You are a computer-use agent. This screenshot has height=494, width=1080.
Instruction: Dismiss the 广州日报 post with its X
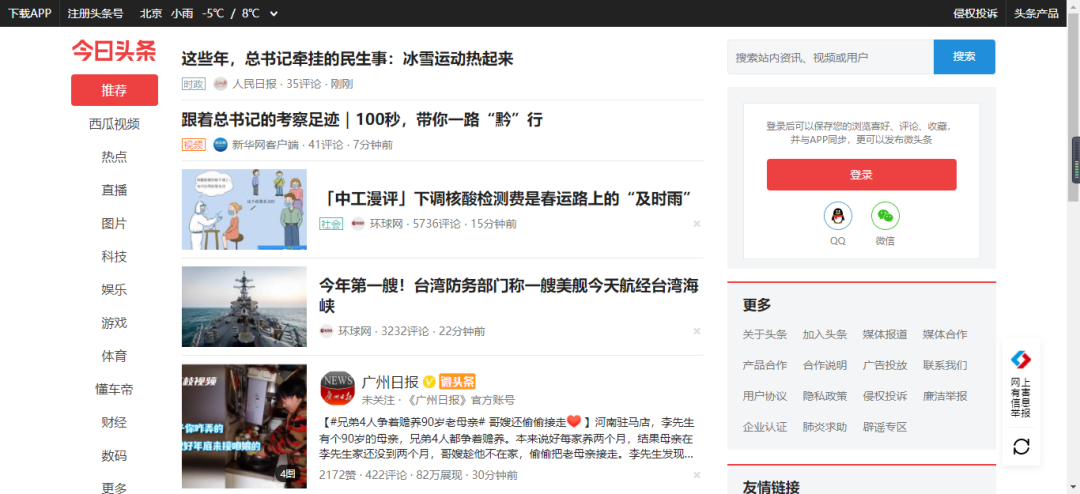(696, 475)
